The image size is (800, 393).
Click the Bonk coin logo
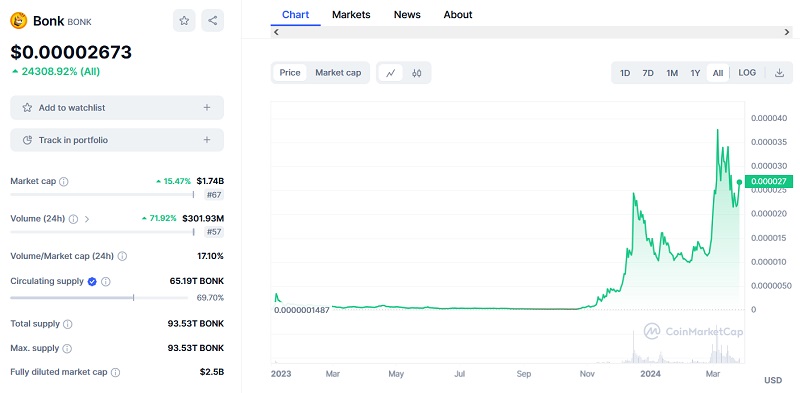19,20
